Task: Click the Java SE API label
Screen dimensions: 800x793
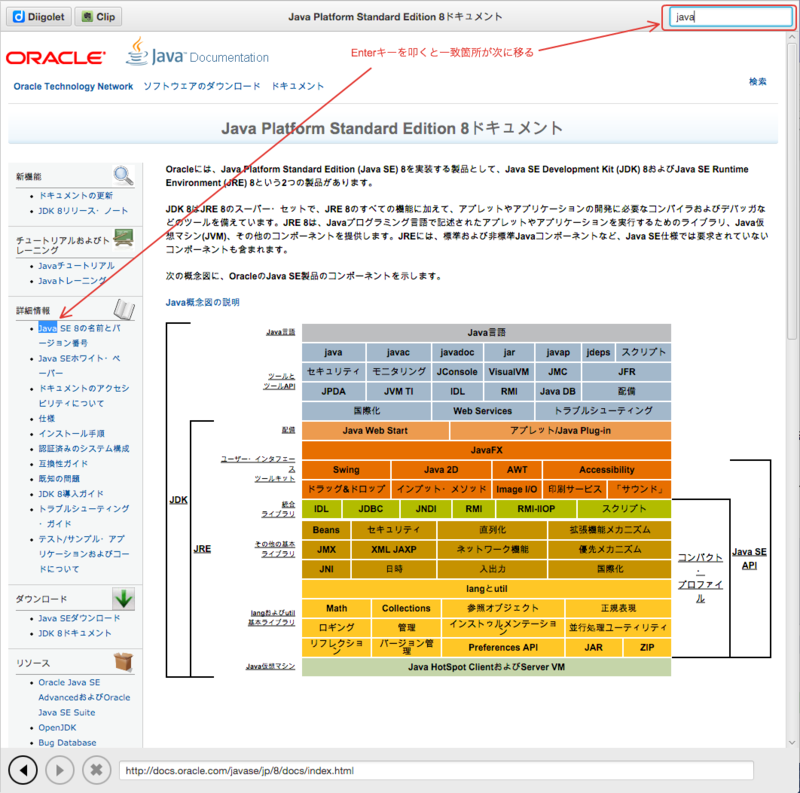Action: 749,558
